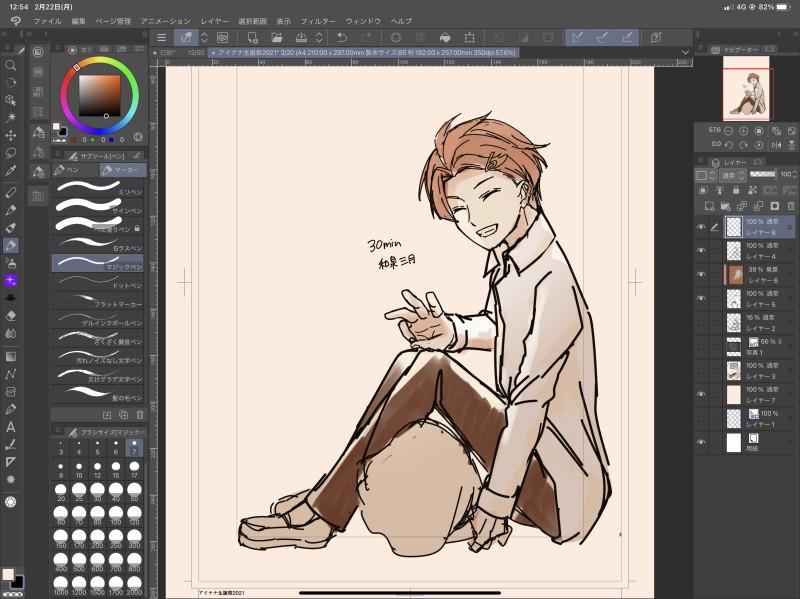
Task: Hide layer レイヤー 8 with eye icon
Action: tap(700, 227)
